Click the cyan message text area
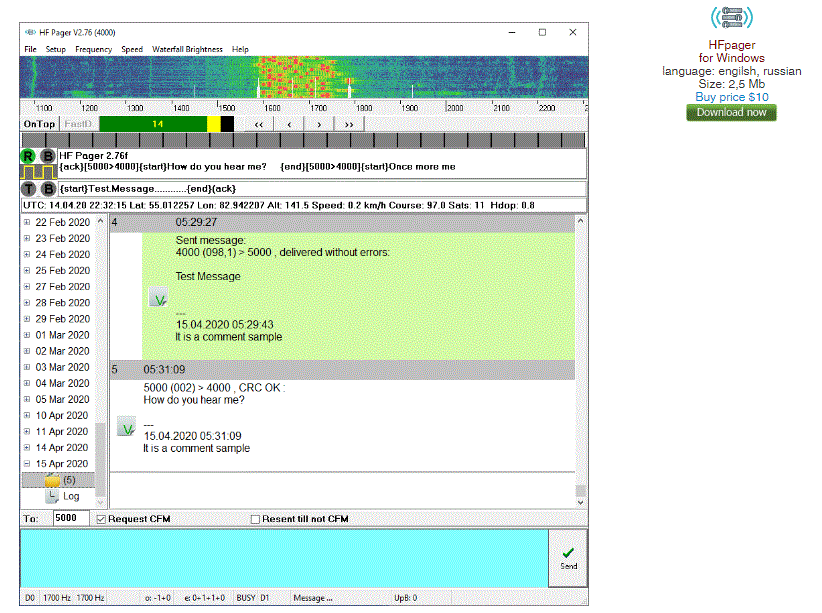822x613 pixels. 284,558
